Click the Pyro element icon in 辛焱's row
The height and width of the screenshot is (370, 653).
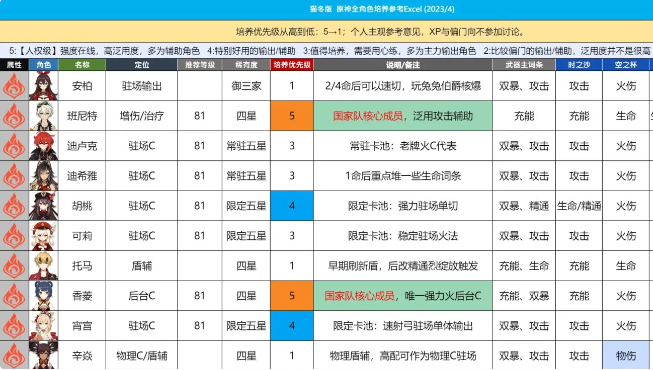14,355
